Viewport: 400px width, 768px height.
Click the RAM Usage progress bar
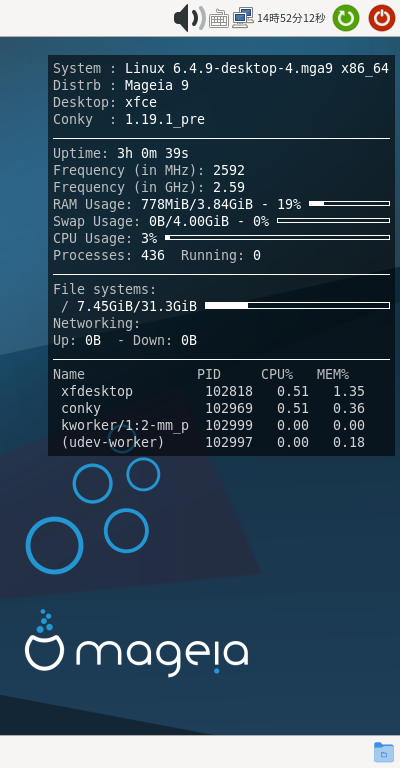click(349, 203)
